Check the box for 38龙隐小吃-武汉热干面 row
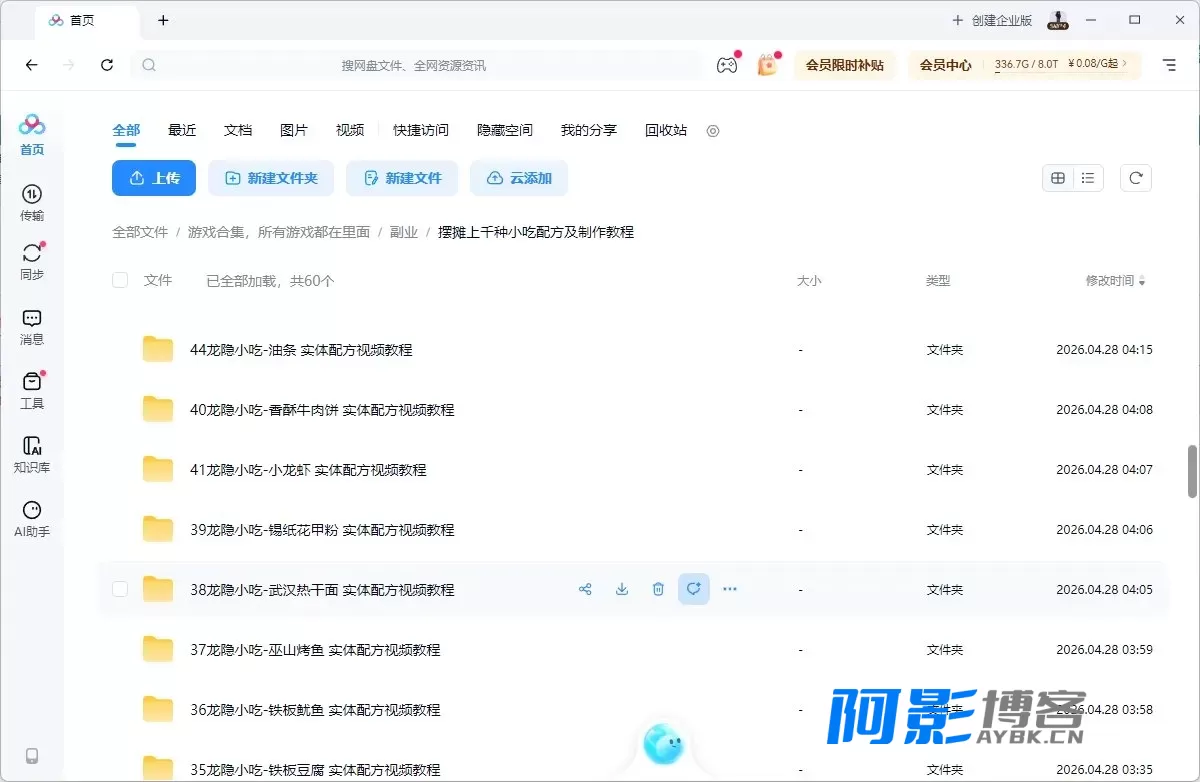The height and width of the screenshot is (782, 1200). tap(120, 590)
